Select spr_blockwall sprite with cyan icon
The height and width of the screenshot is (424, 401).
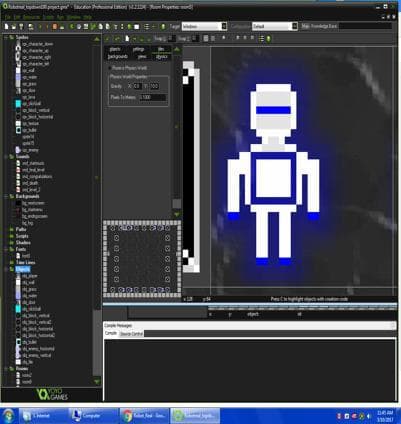(x=31, y=103)
